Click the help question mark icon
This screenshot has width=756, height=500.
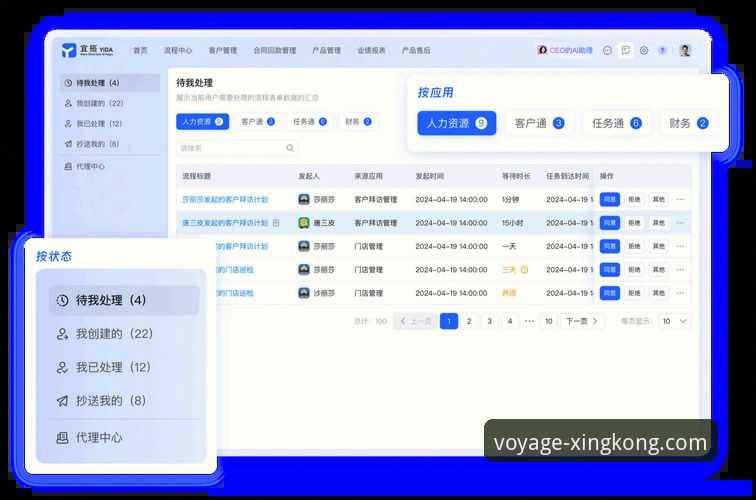[662, 50]
